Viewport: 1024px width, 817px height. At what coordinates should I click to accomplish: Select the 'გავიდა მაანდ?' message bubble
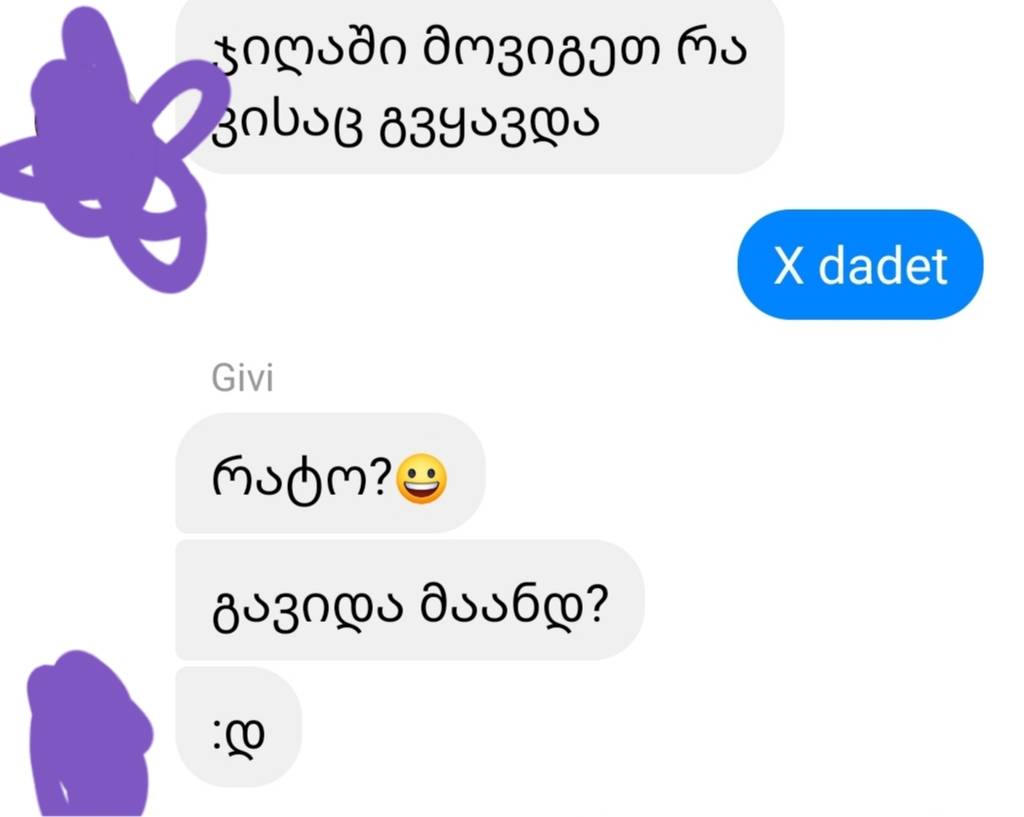click(x=409, y=600)
